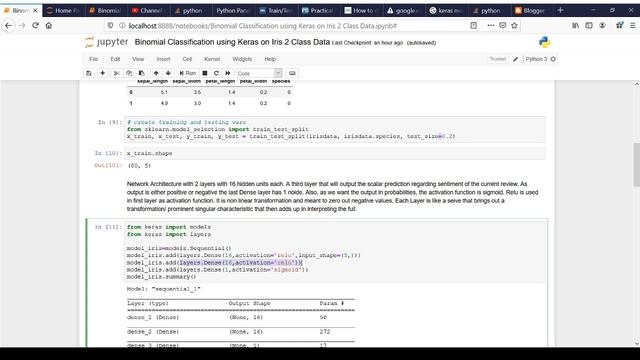
Task: Open the Cell menu
Action: (x=187, y=59)
